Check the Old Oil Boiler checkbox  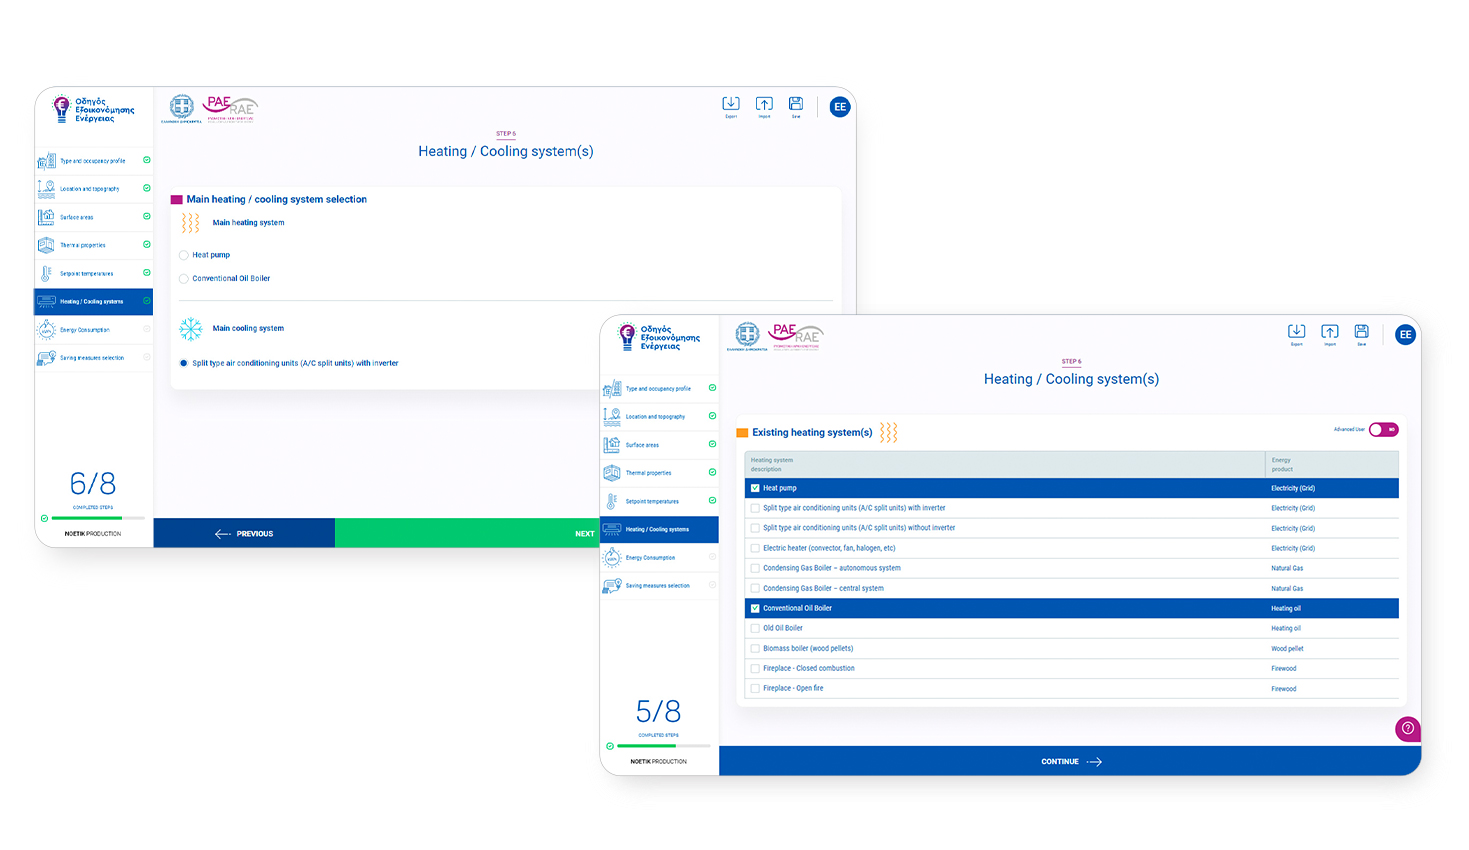(755, 628)
